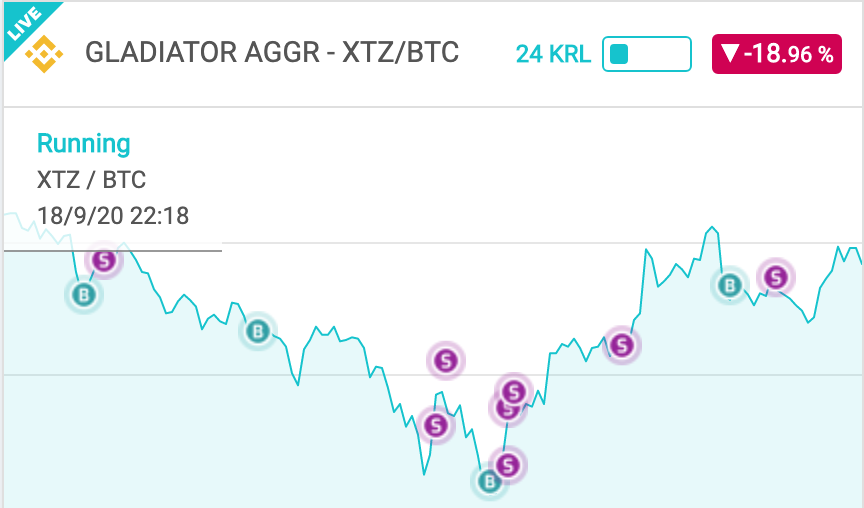The image size is (864, 508).
Task: Click the Running status label
Action: [x=84, y=144]
